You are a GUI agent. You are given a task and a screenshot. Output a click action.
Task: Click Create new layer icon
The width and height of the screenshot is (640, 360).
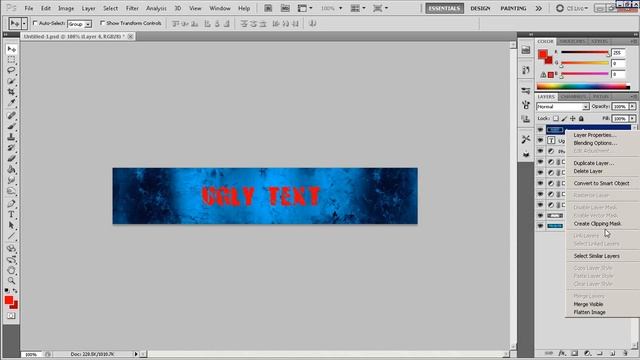point(613,353)
